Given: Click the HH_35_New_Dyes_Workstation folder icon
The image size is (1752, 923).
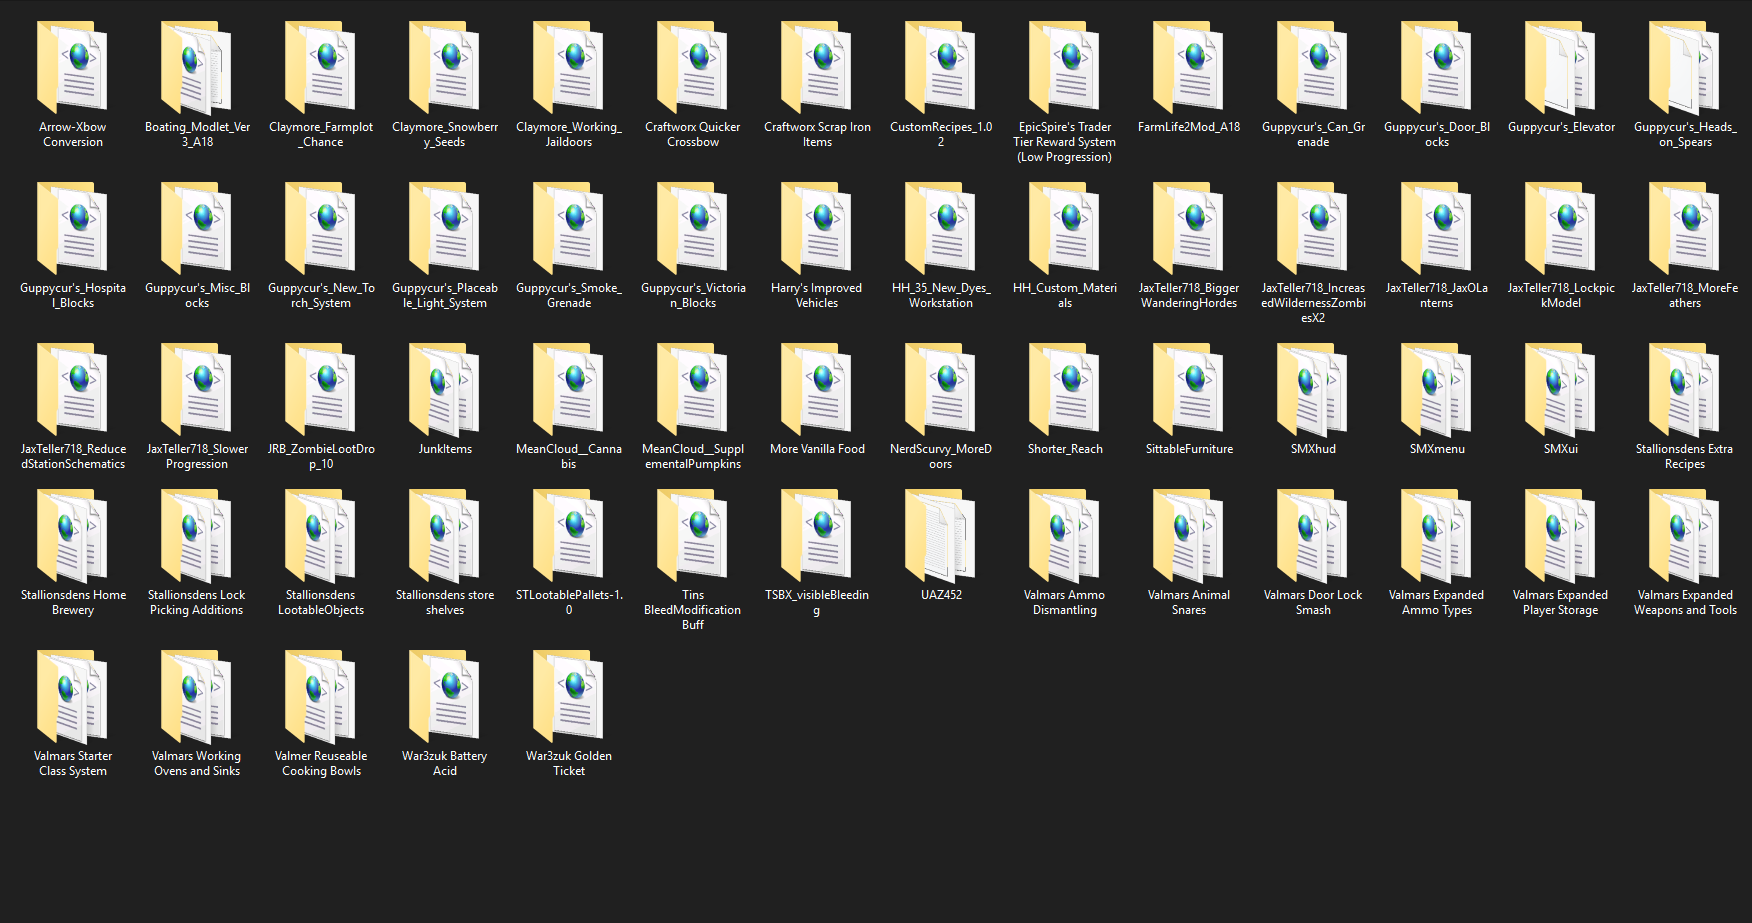Looking at the screenshot, I should [x=941, y=229].
